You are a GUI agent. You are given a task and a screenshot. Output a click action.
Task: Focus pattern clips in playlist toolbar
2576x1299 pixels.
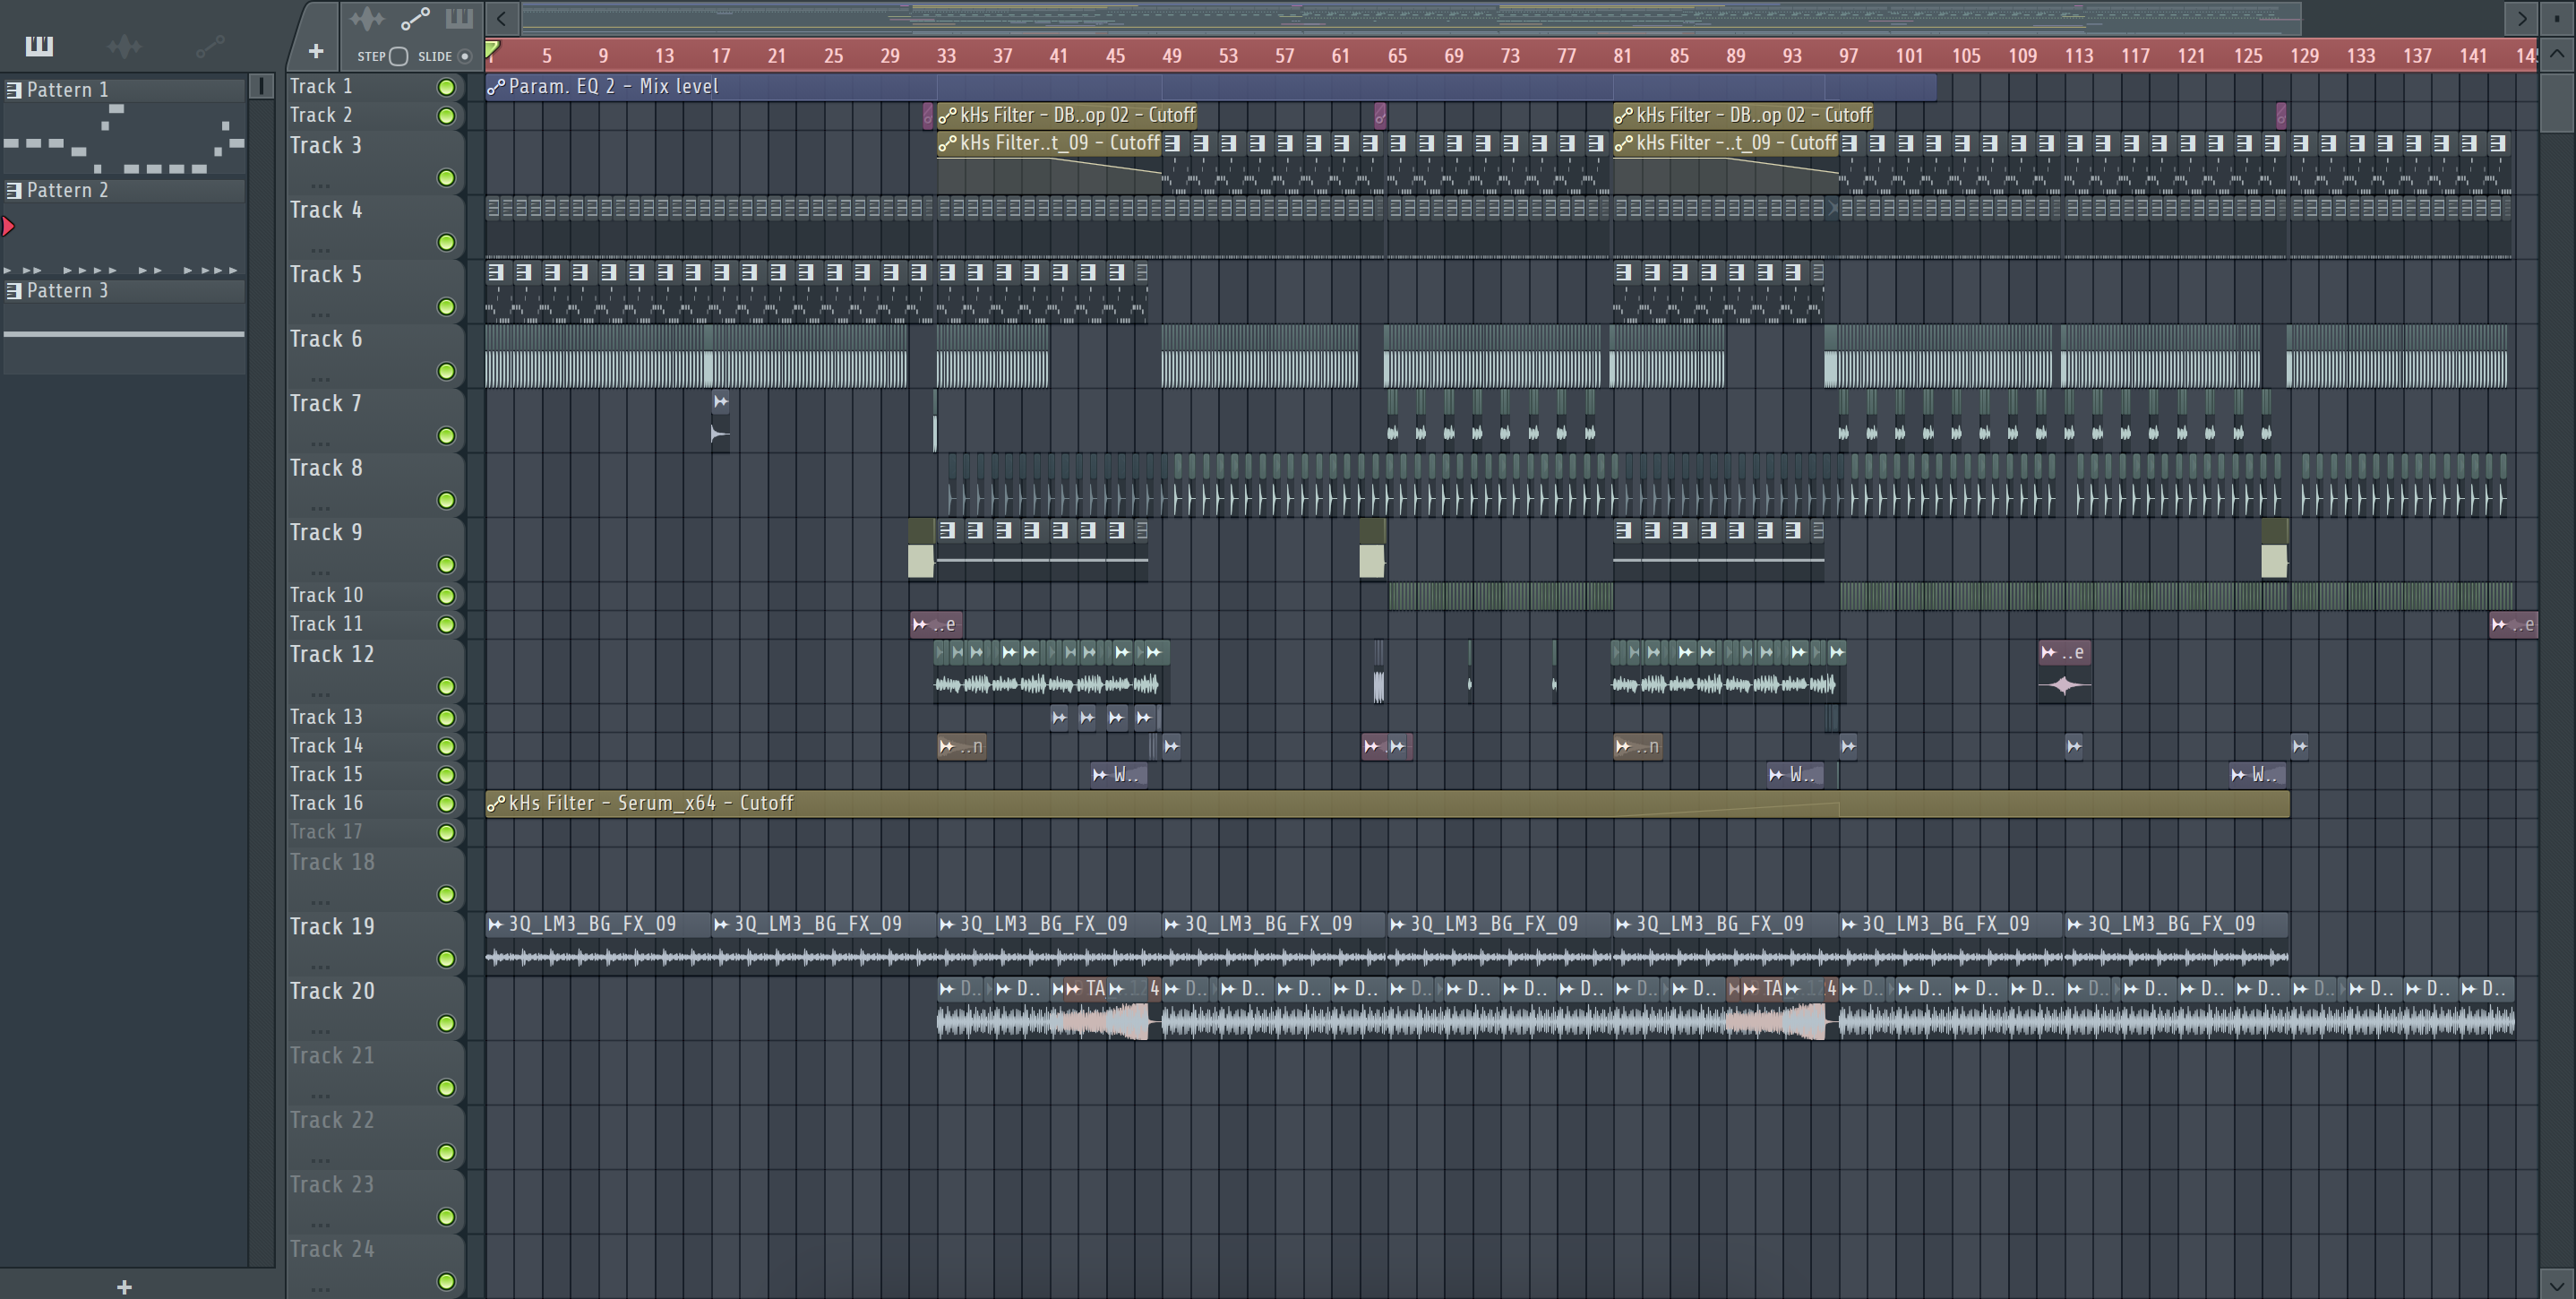459,18
